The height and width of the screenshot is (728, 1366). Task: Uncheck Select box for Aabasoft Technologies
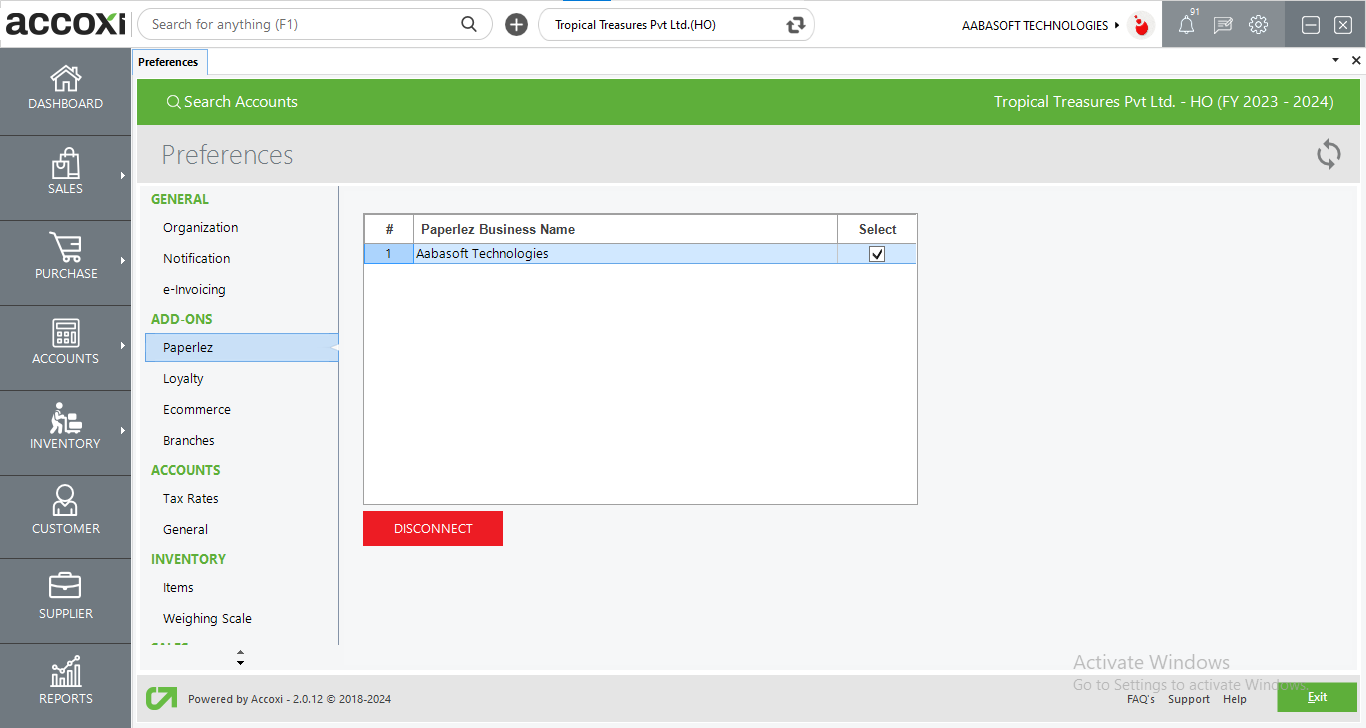(x=877, y=254)
